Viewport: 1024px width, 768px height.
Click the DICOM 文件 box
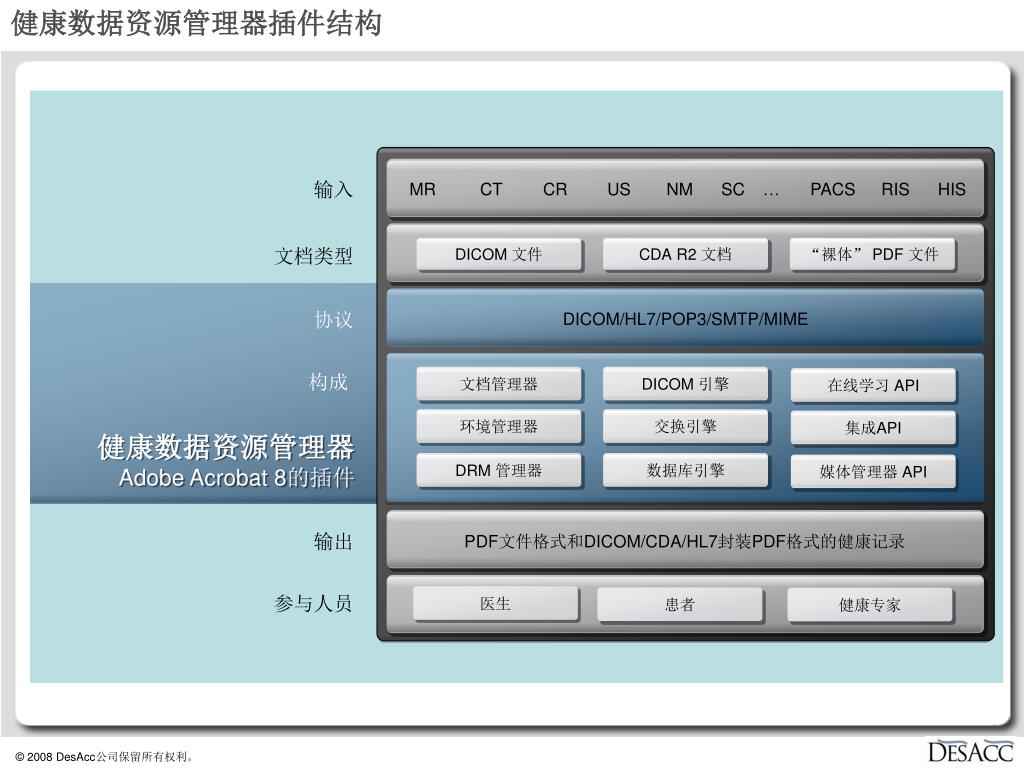(499, 254)
